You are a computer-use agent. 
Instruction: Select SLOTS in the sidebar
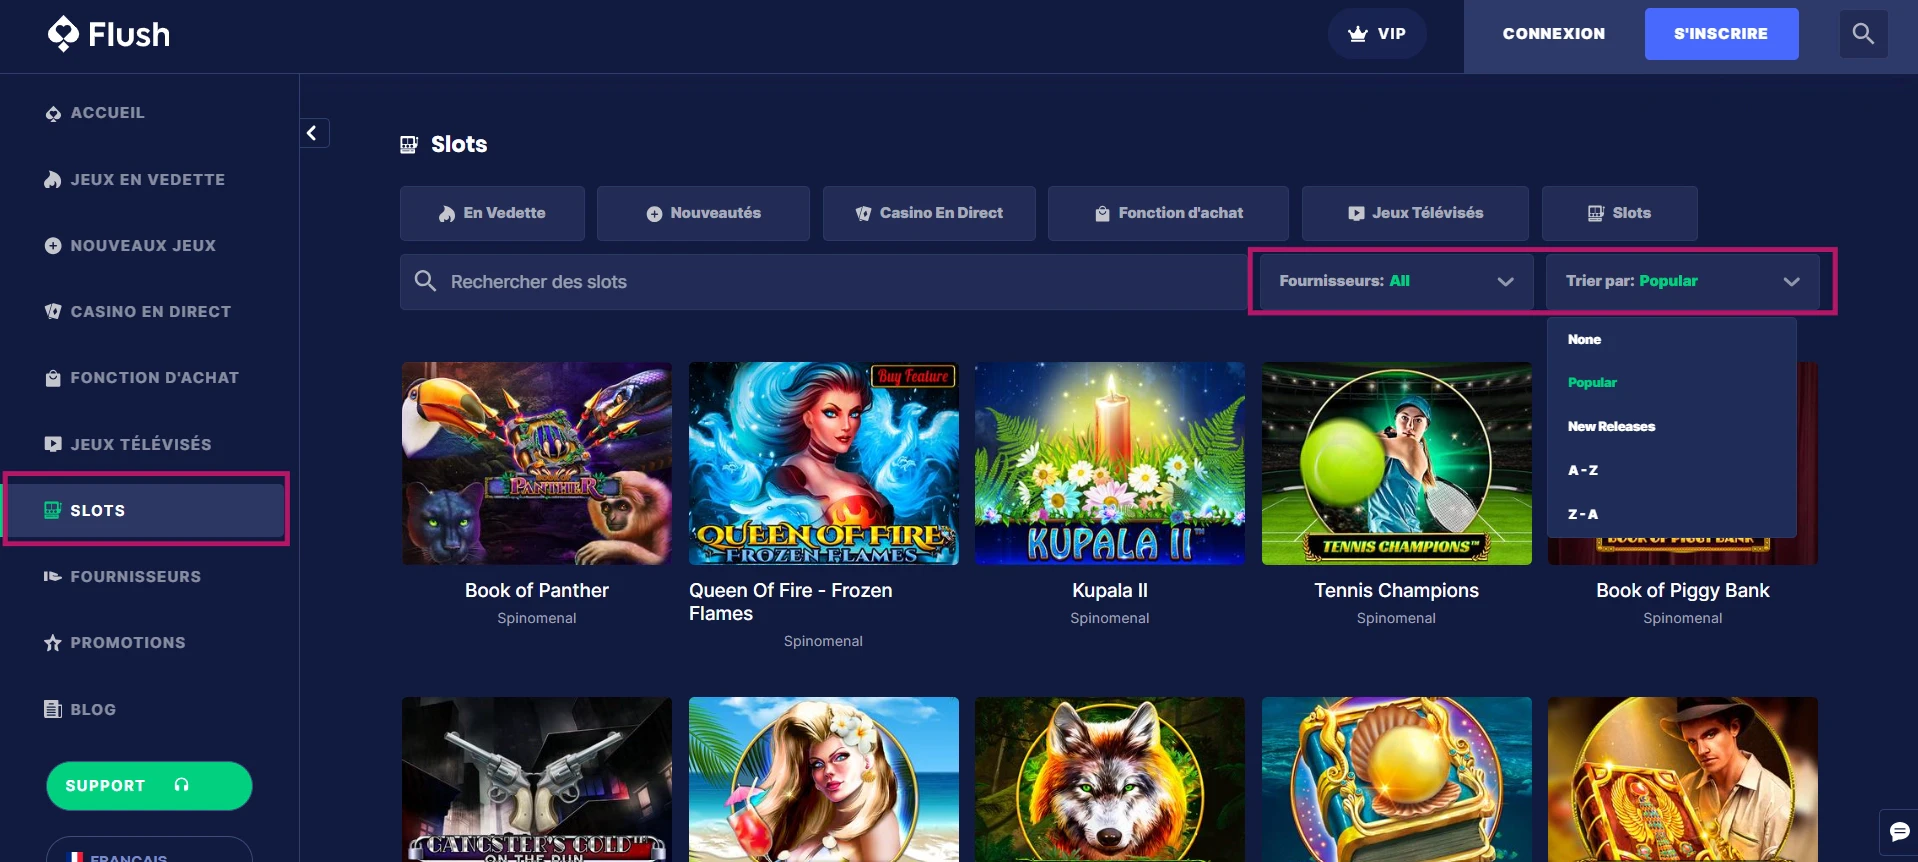(x=146, y=510)
